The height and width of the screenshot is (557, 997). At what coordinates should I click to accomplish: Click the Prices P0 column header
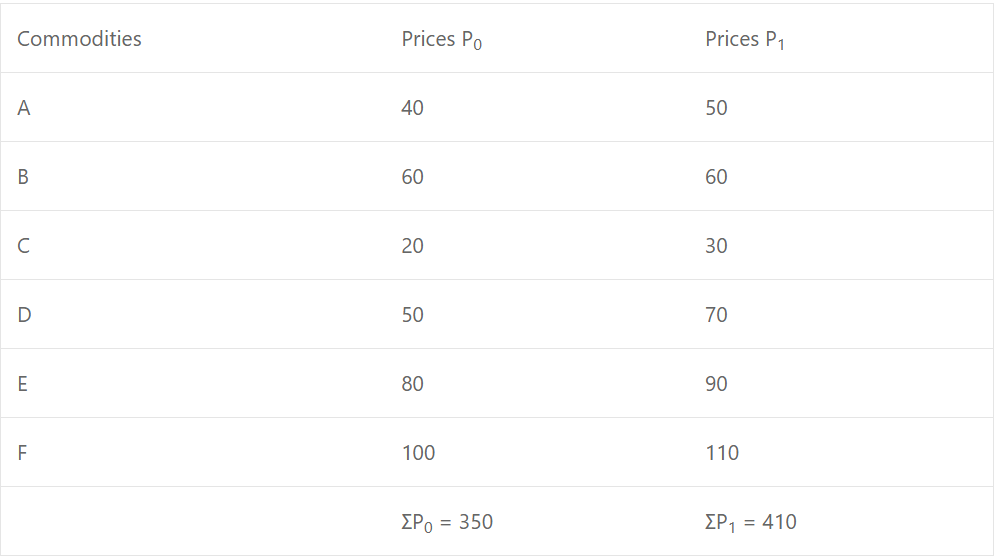tap(441, 40)
